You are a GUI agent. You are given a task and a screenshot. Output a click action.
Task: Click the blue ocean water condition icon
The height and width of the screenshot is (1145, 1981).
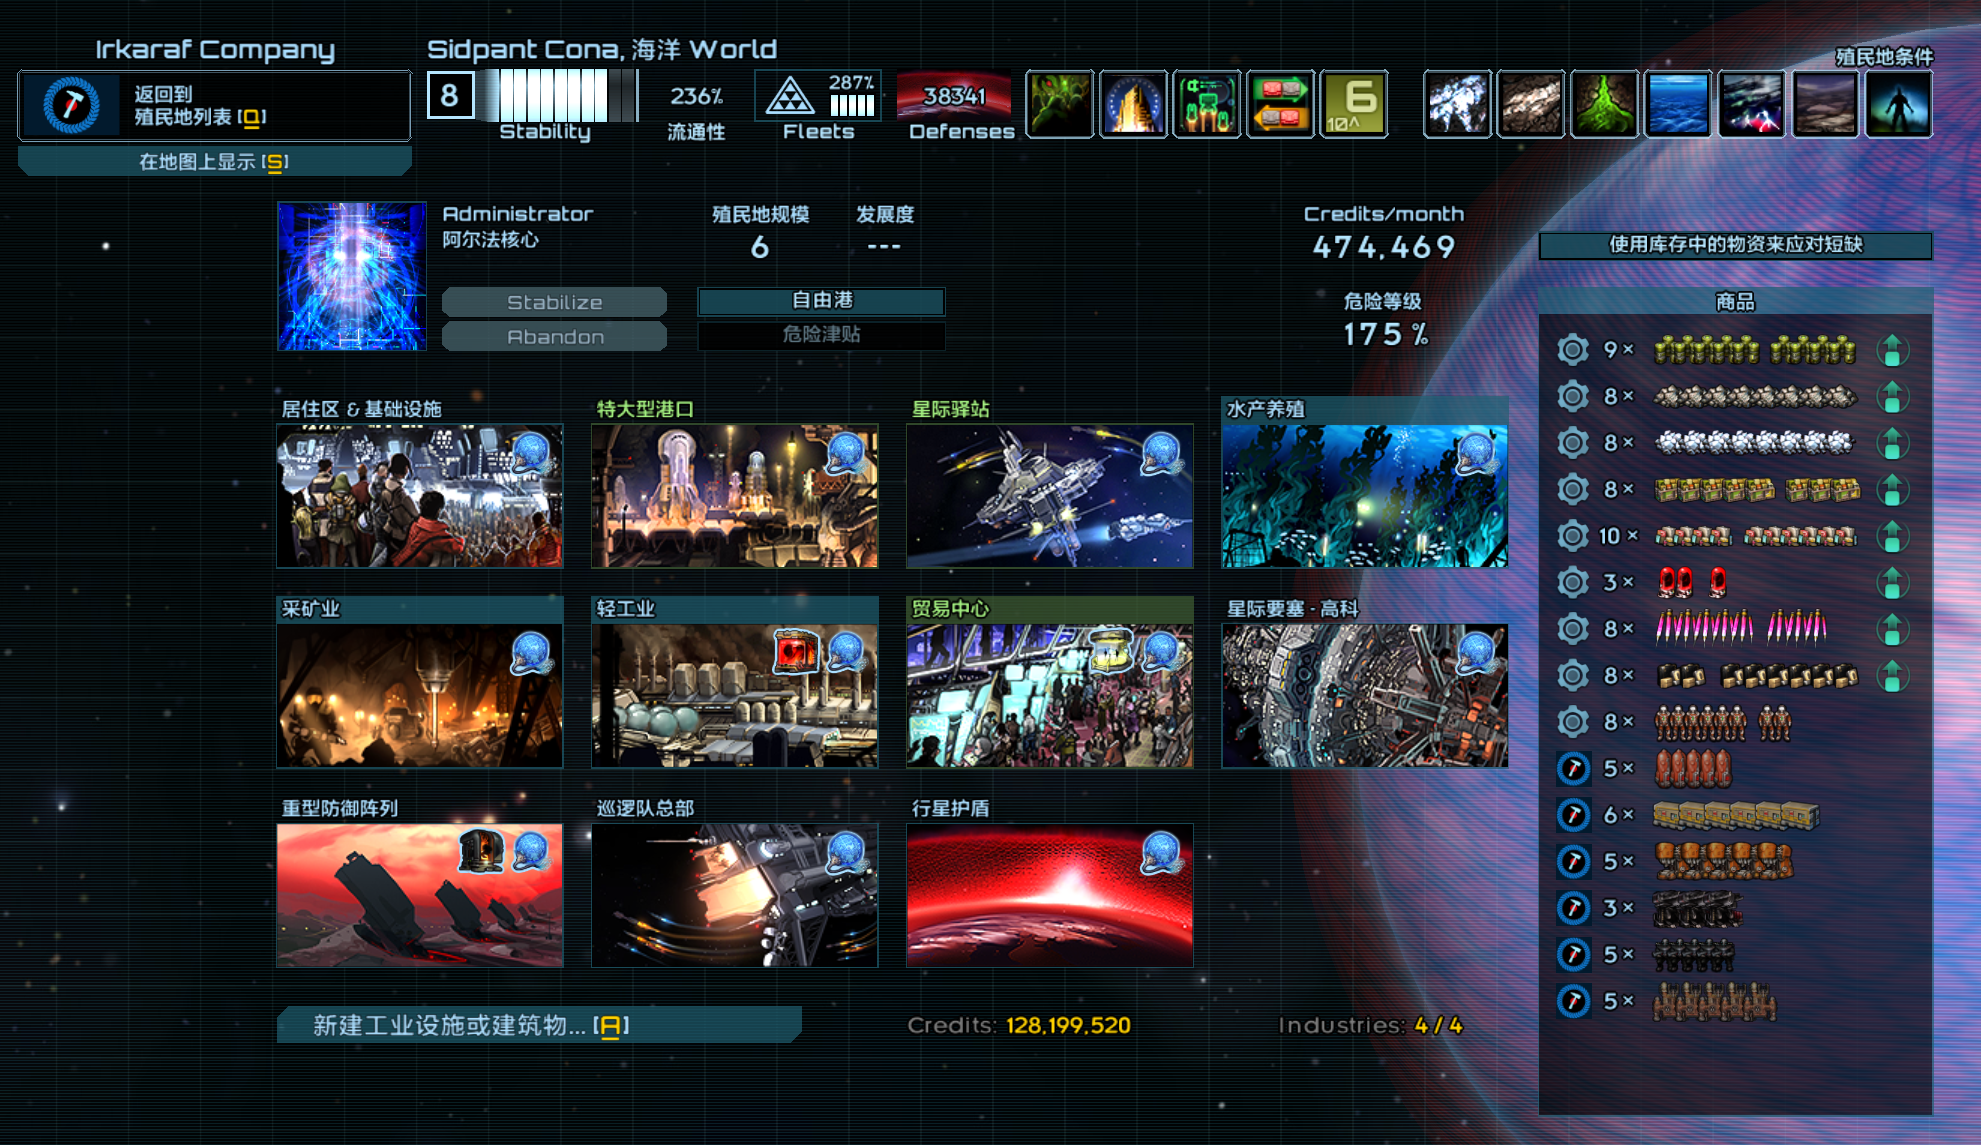(1677, 104)
